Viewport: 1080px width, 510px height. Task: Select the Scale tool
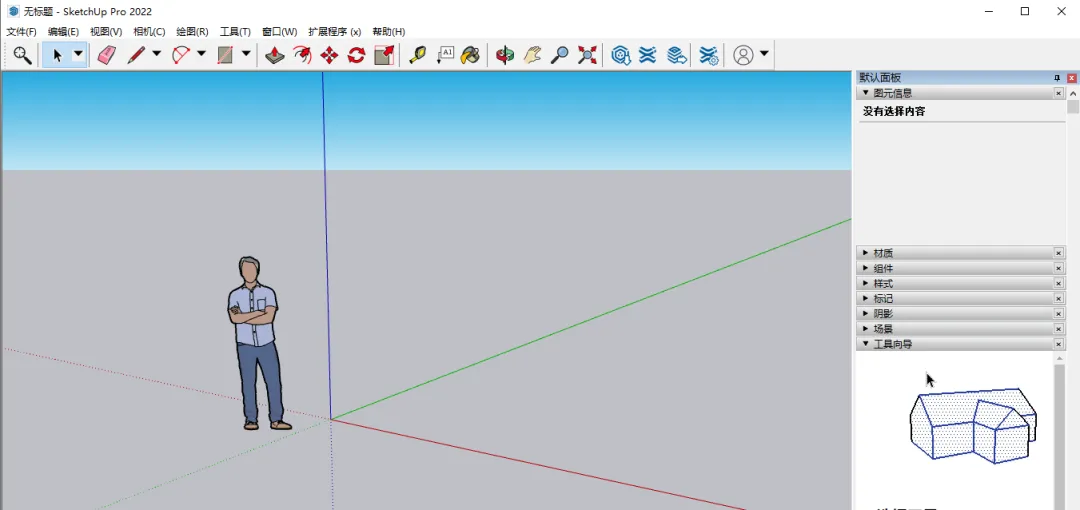click(x=384, y=55)
